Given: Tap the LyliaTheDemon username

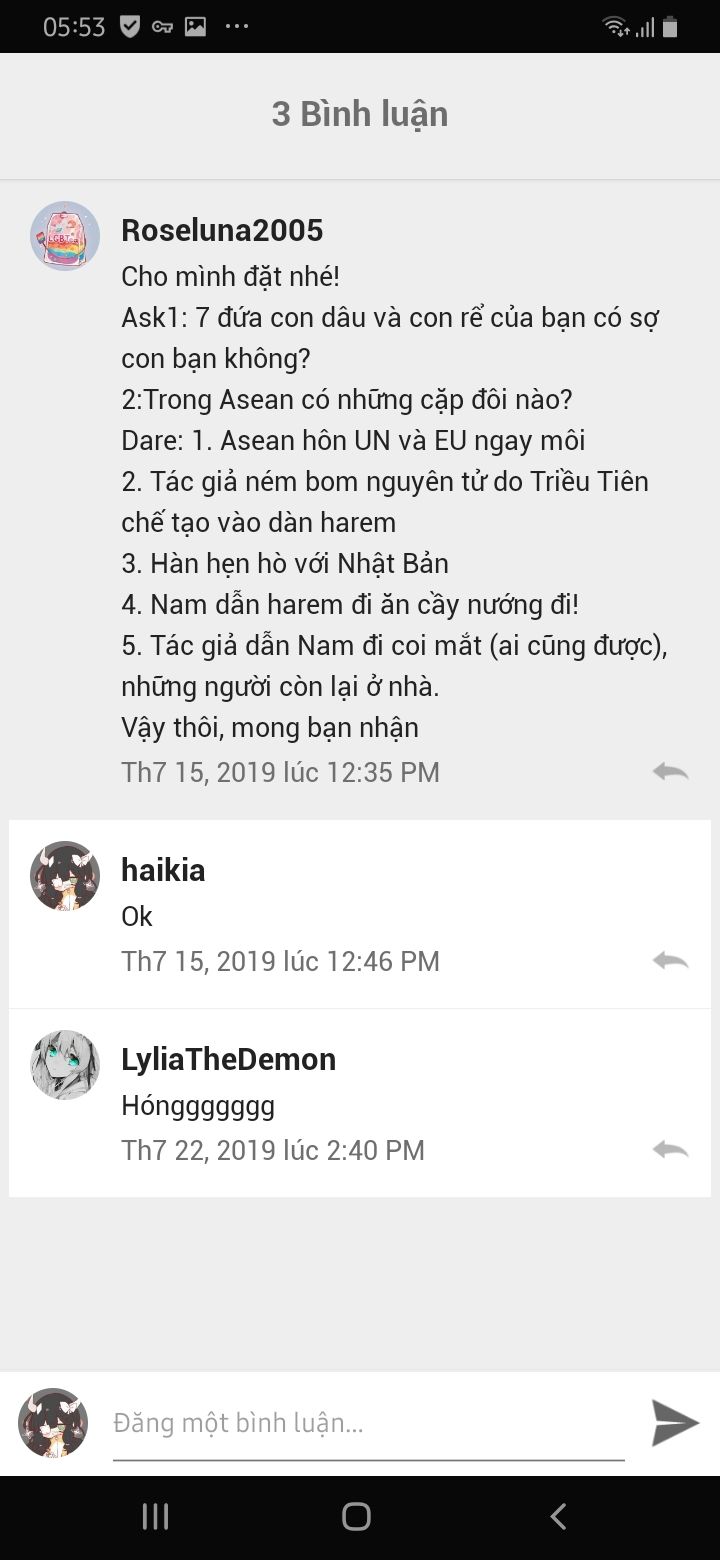Looking at the screenshot, I should (x=228, y=1059).
